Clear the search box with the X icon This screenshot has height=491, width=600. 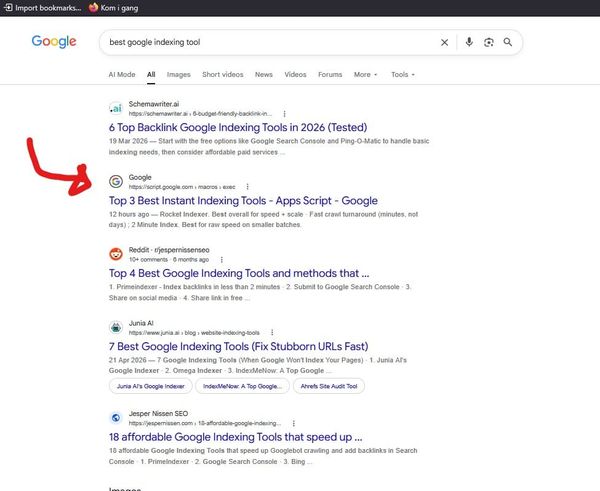(444, 42)
